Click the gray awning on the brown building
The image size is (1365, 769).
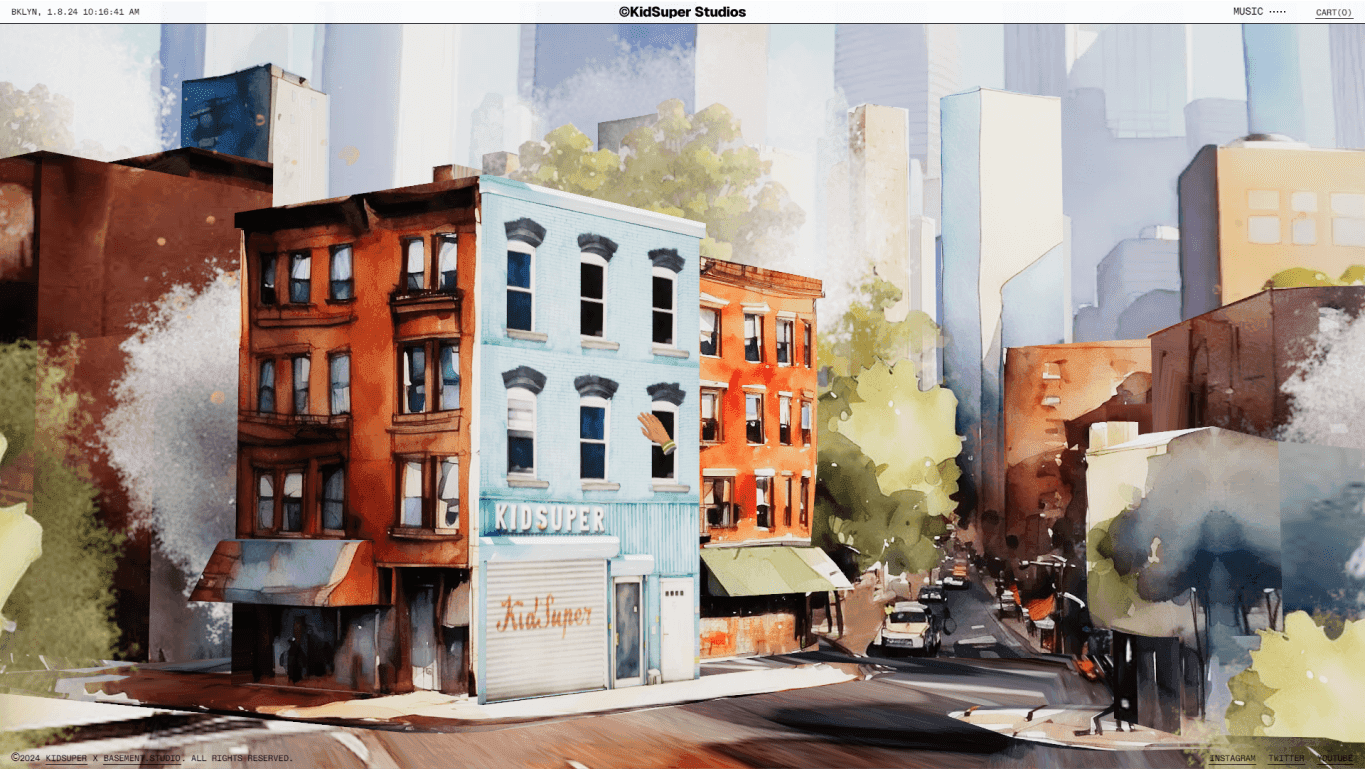pos(283,572)
